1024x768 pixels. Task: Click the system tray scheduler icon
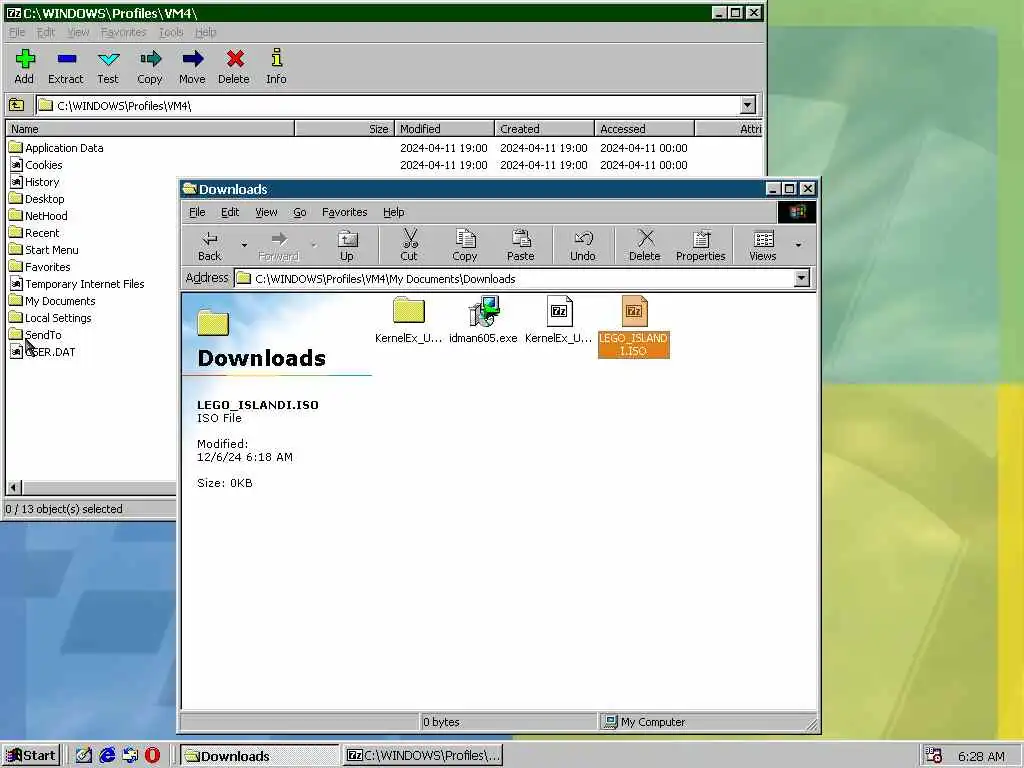934,756
